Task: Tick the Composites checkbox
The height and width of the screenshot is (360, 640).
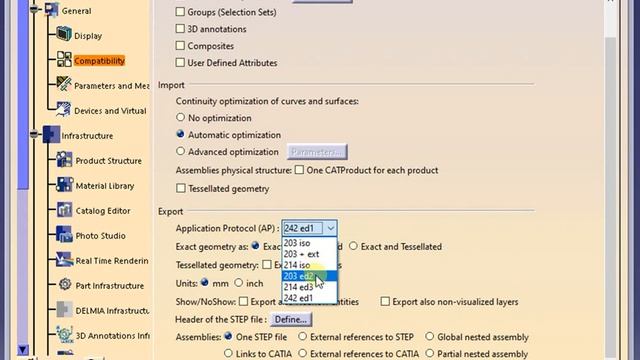Action: pyautogui.click(x=180, y=45)
